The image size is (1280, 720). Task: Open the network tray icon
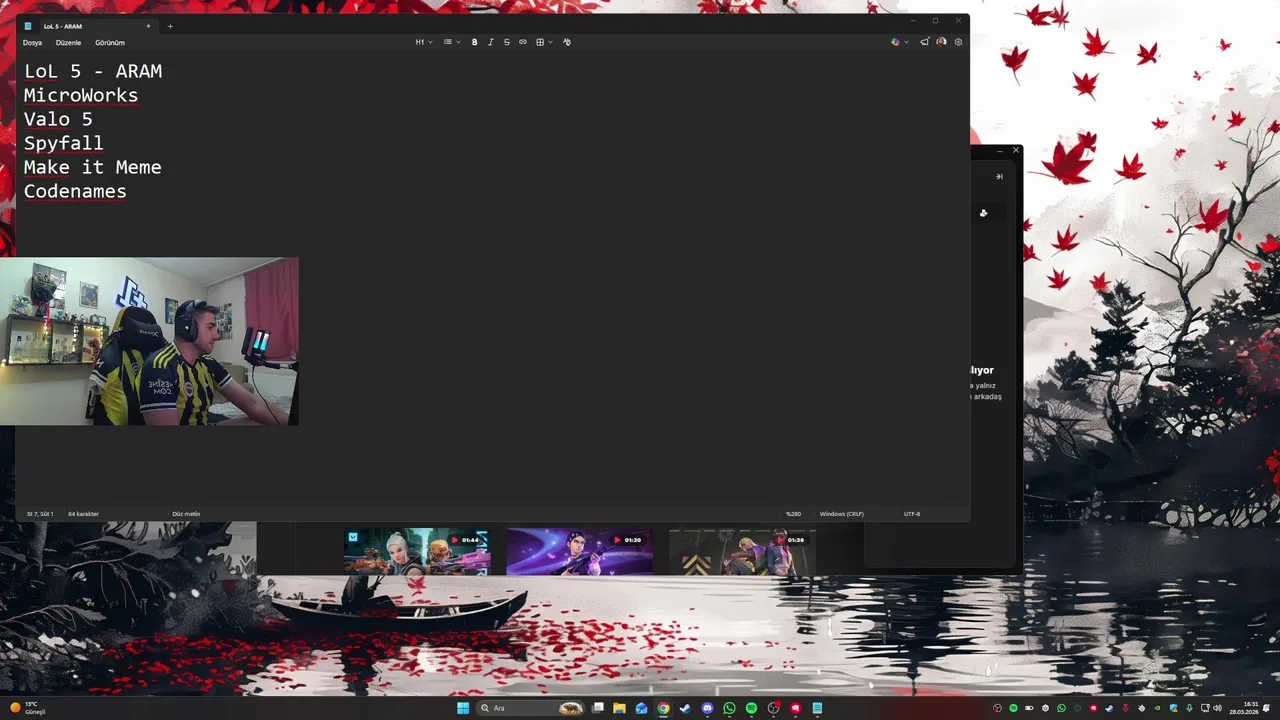[1205, 708]
